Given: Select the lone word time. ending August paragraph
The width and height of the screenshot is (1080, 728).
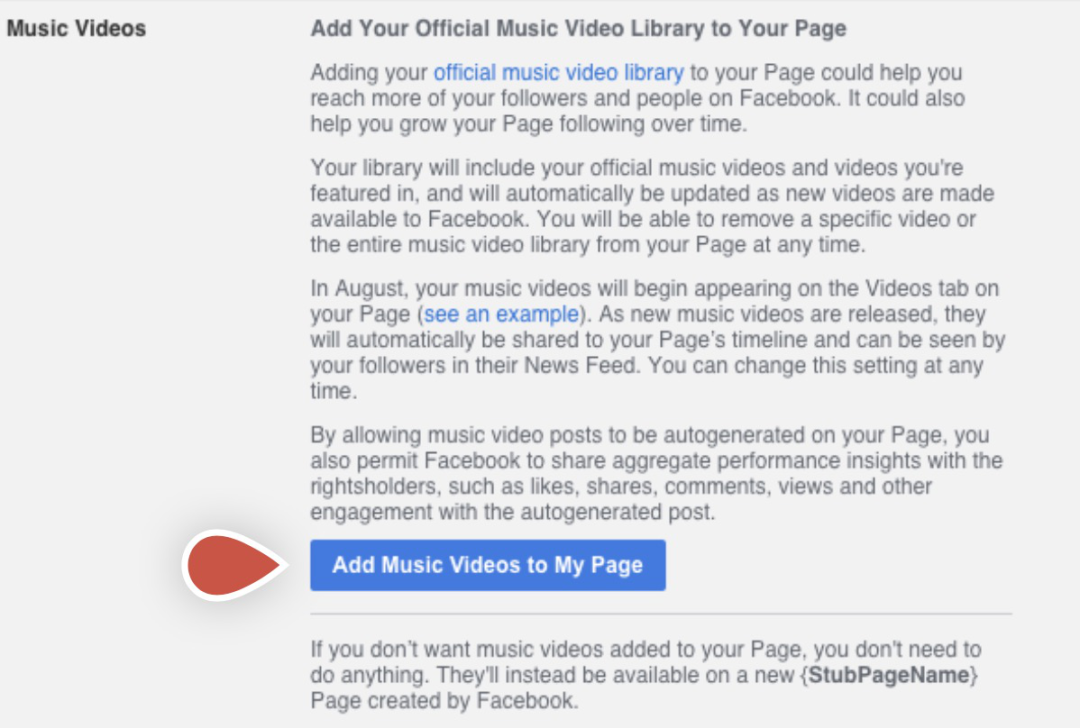Looking at the screenshot, I should tap(334, 391).
